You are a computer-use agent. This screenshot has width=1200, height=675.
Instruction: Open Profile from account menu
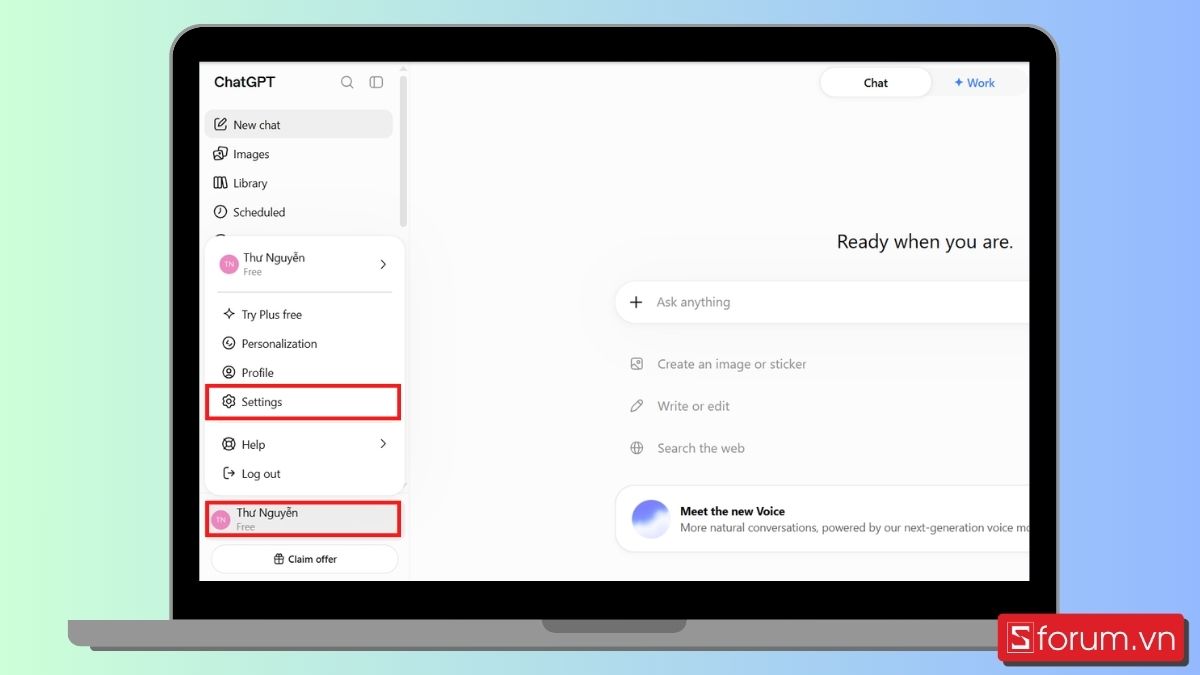pyautogui.click(x=304, y=372)
